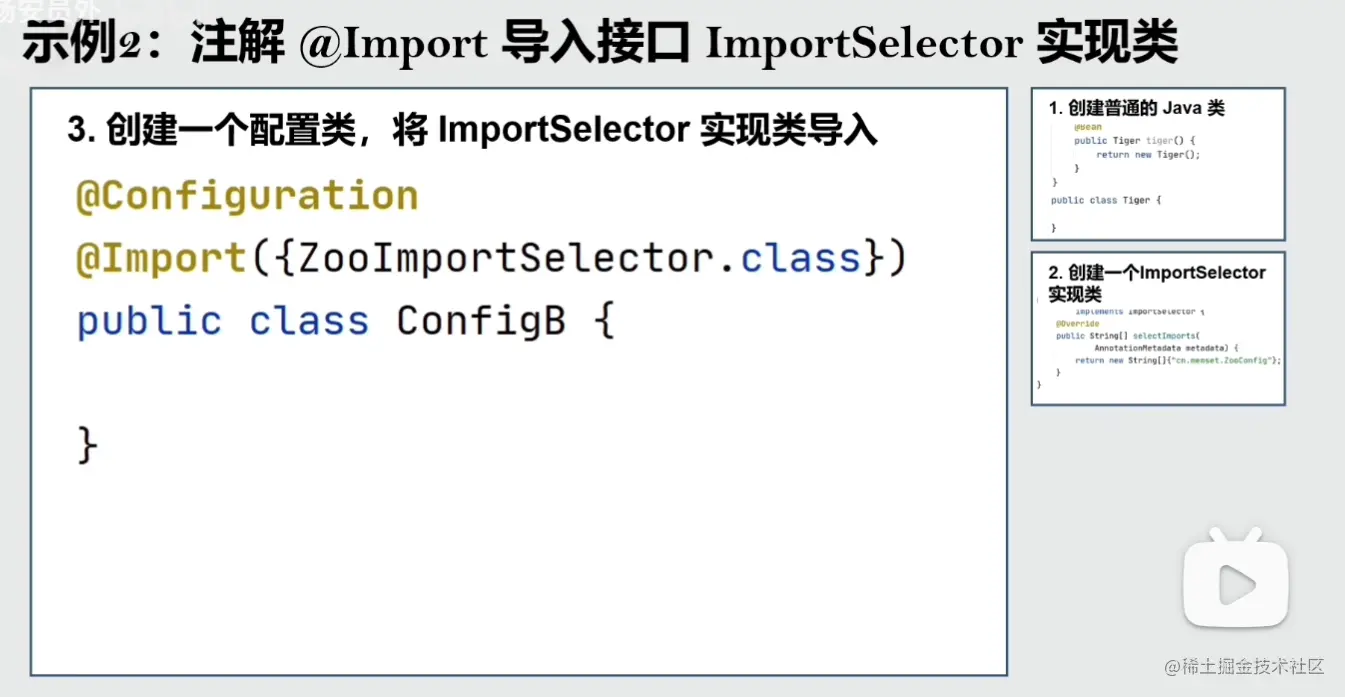Open the step 2 ImportSelector thumbnail

click(1158, 329)
